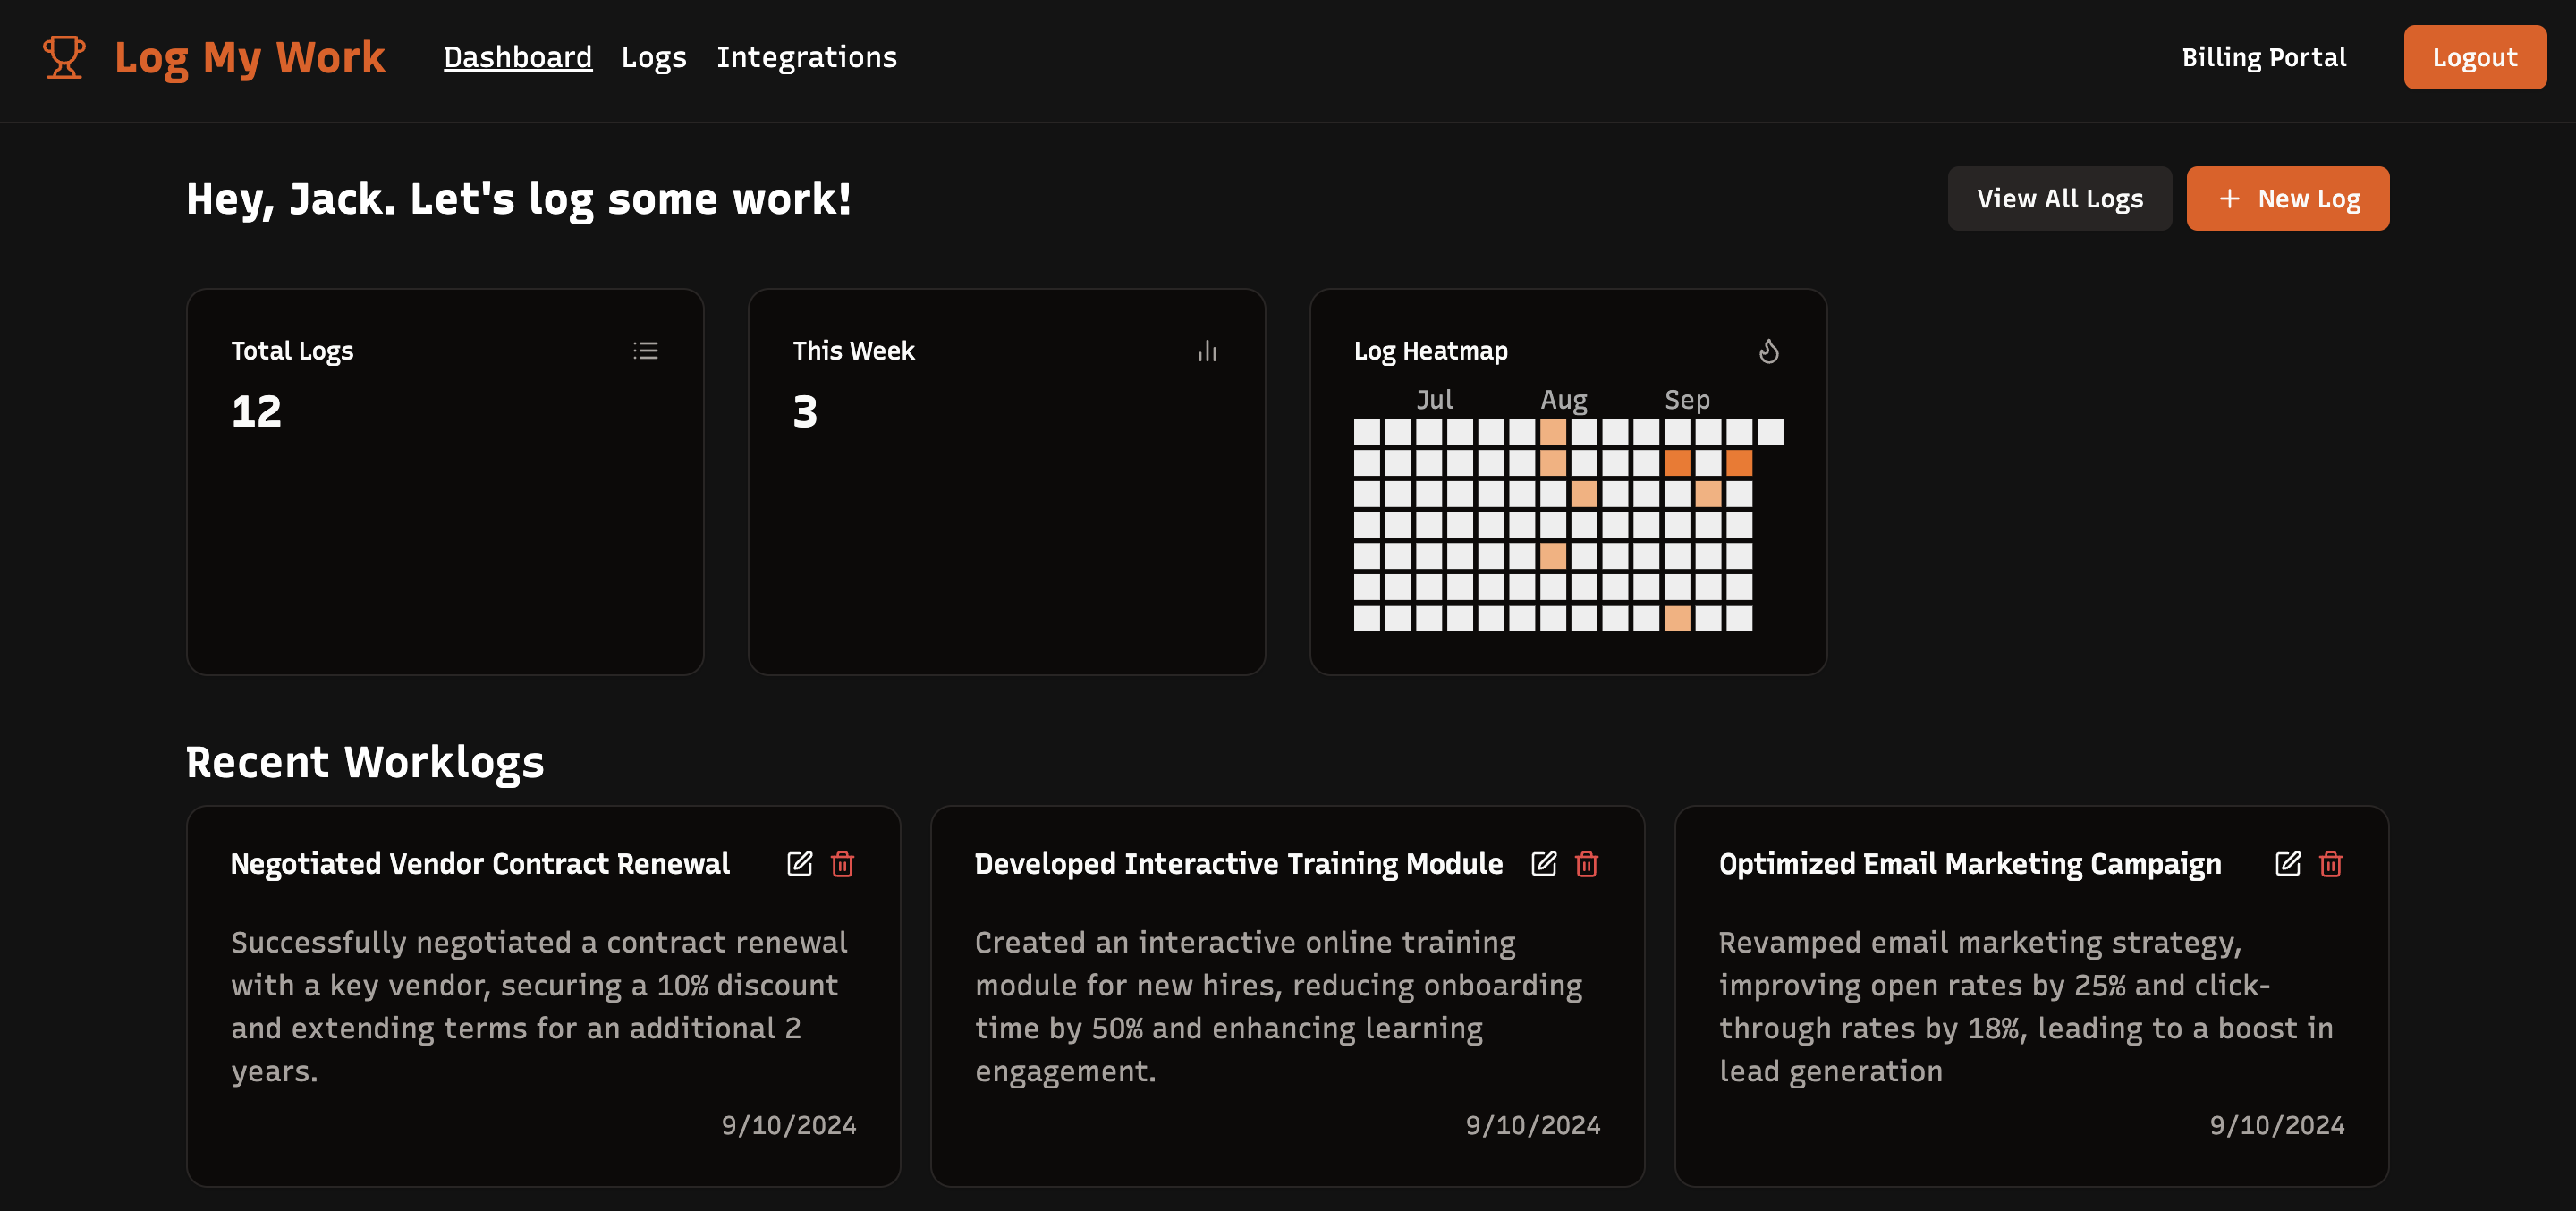Click the This Week count 3
The height and width of the screenshot is (1211, 2576).
(x=805, y=411)
